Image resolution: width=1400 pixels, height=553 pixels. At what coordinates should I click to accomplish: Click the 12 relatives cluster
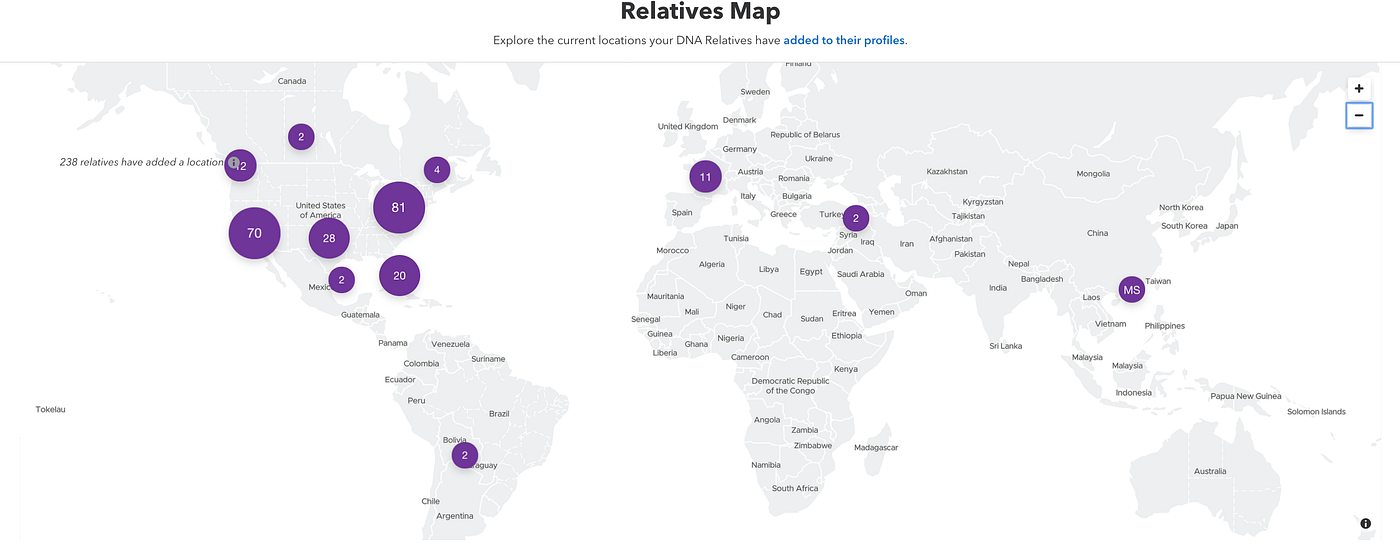coord(240,165)
